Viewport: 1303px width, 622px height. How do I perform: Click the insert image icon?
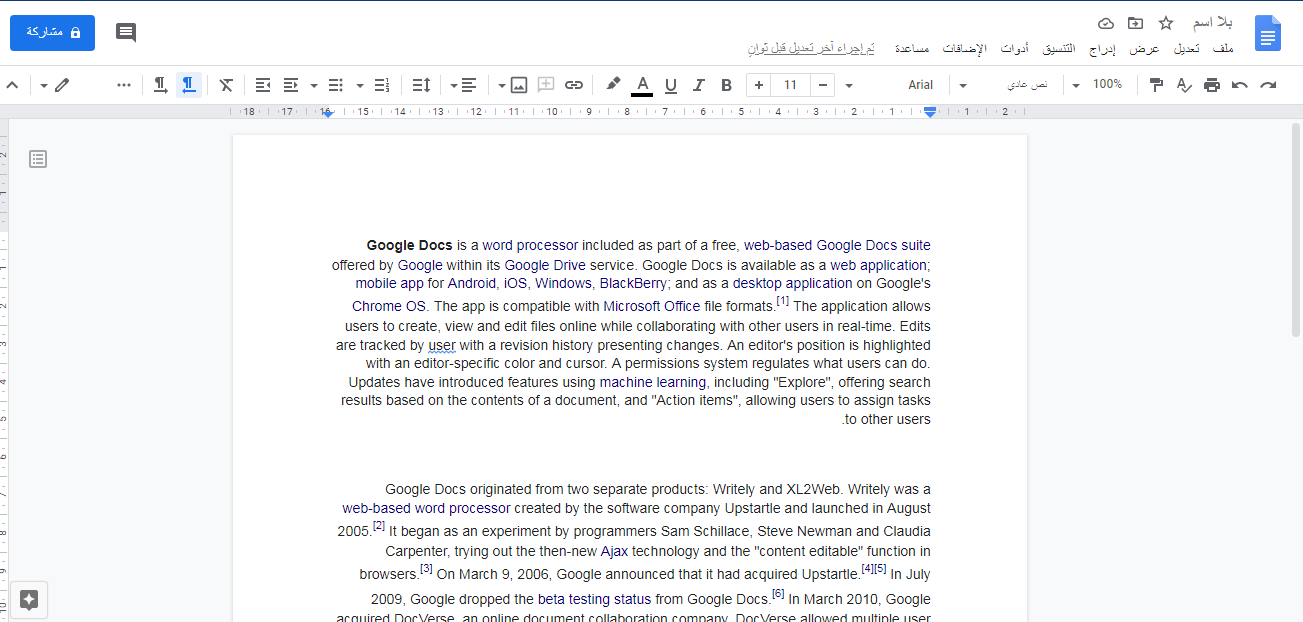(x=518, y=85)
